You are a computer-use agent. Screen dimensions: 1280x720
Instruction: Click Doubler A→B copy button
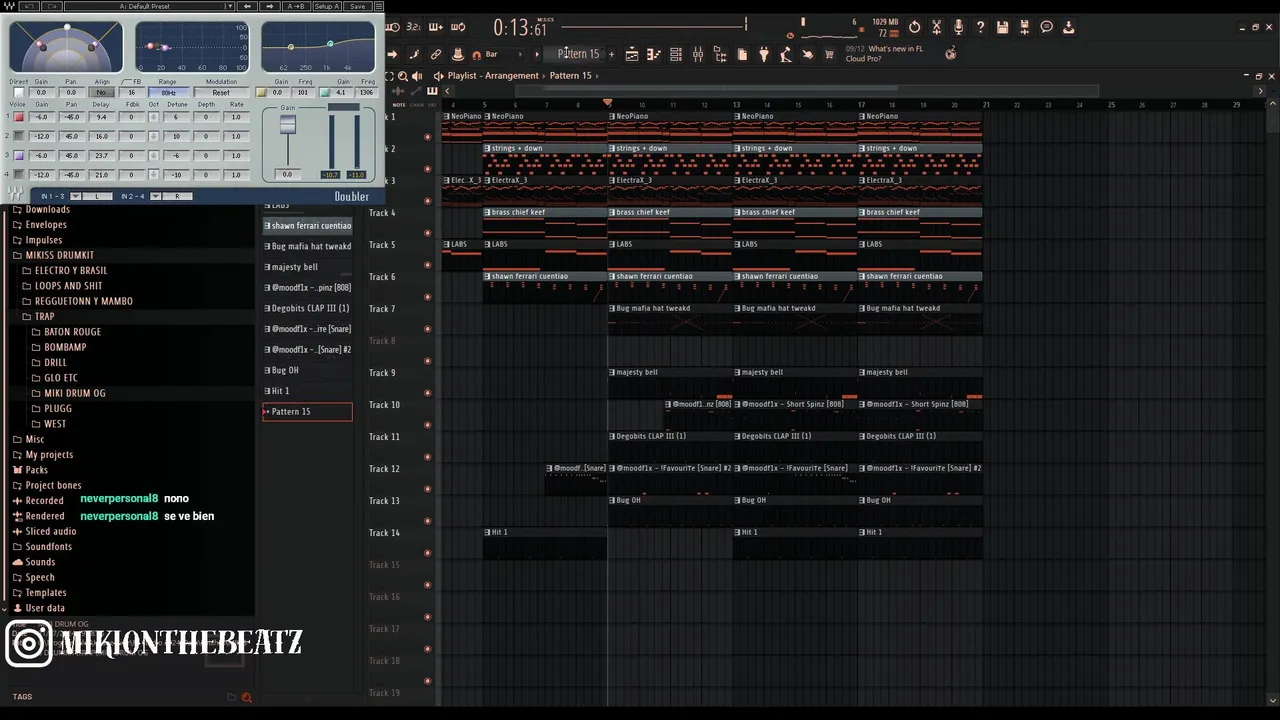point(296,6)
